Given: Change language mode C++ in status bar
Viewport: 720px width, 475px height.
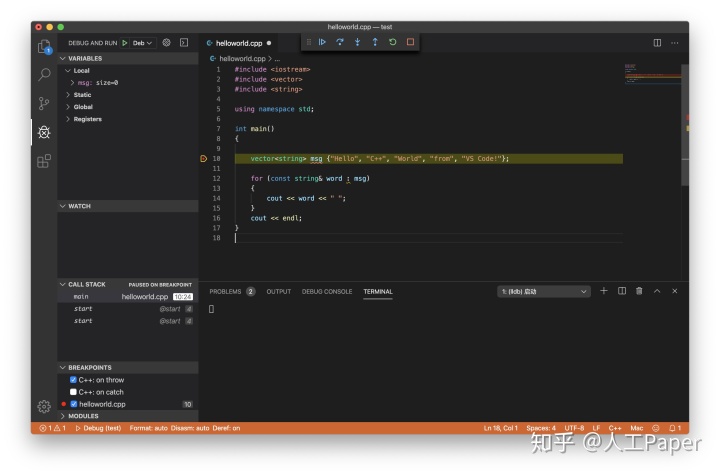Looking at the screenshot, I should click(x=615, y=428).
